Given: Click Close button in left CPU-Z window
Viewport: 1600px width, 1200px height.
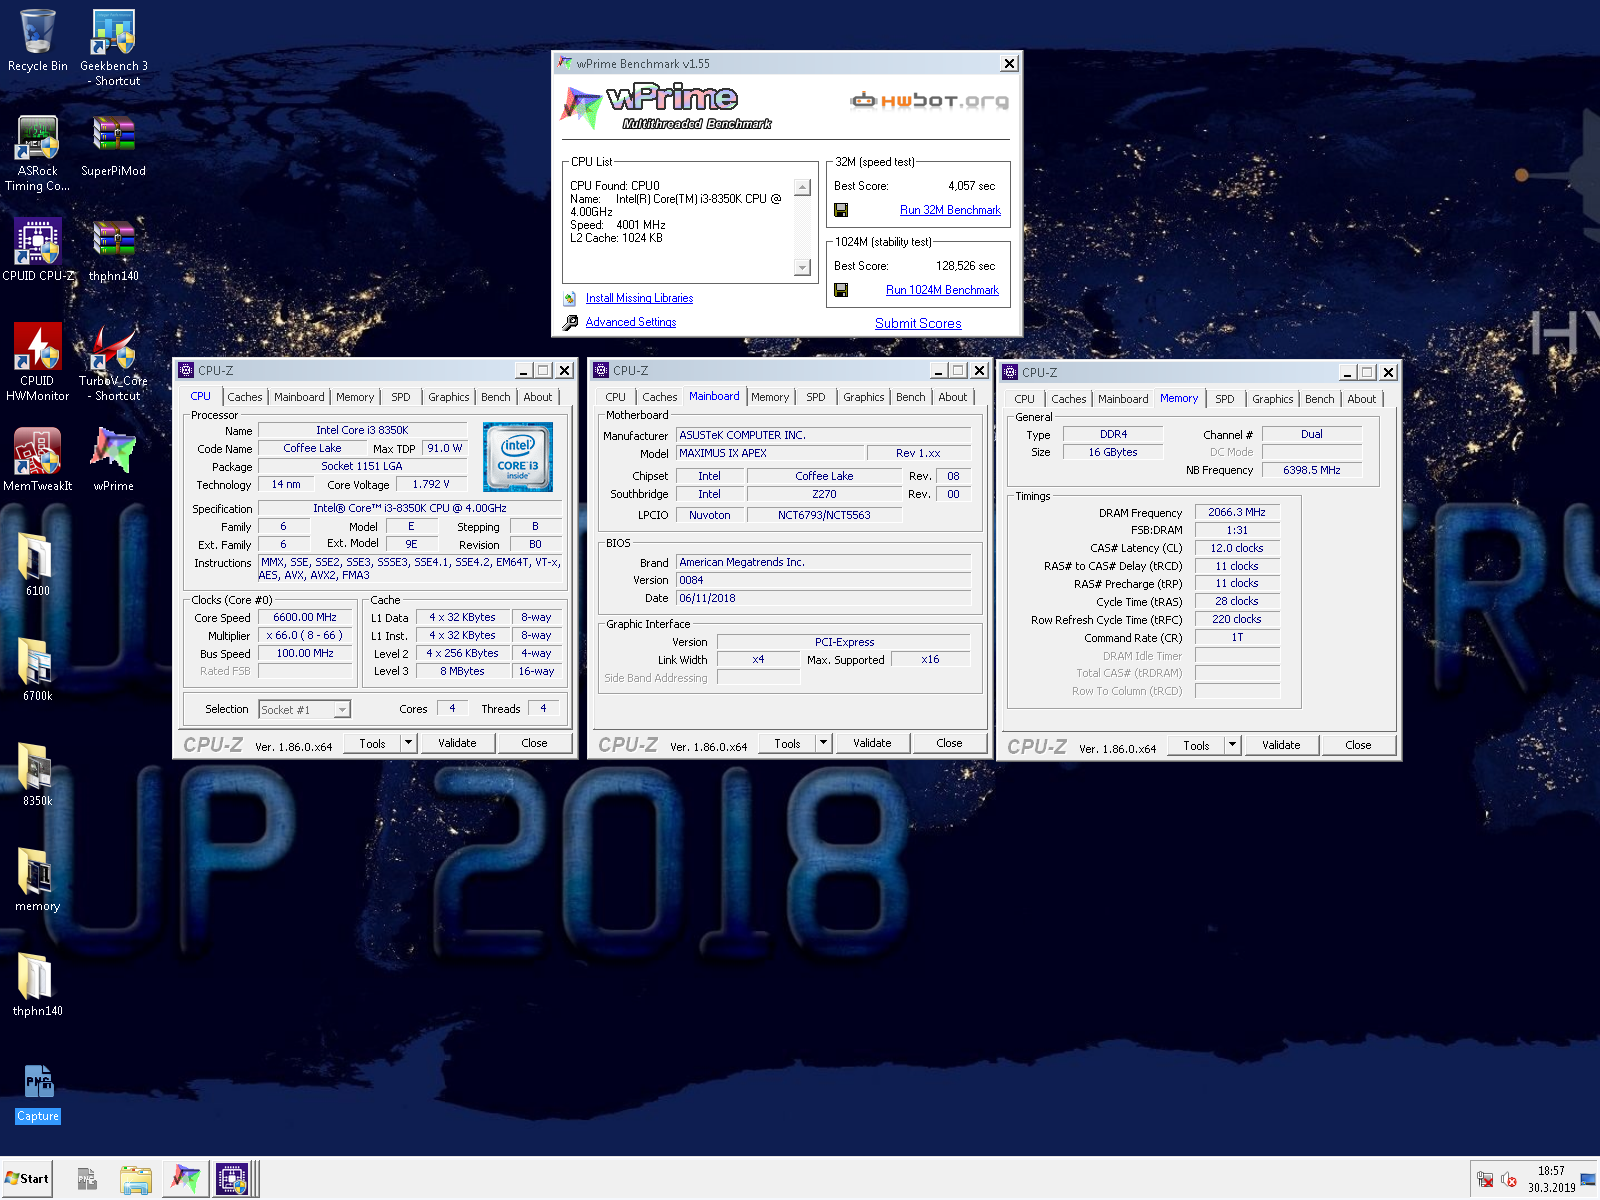Looking at the screenshot, I should click(x=534, y=743).
